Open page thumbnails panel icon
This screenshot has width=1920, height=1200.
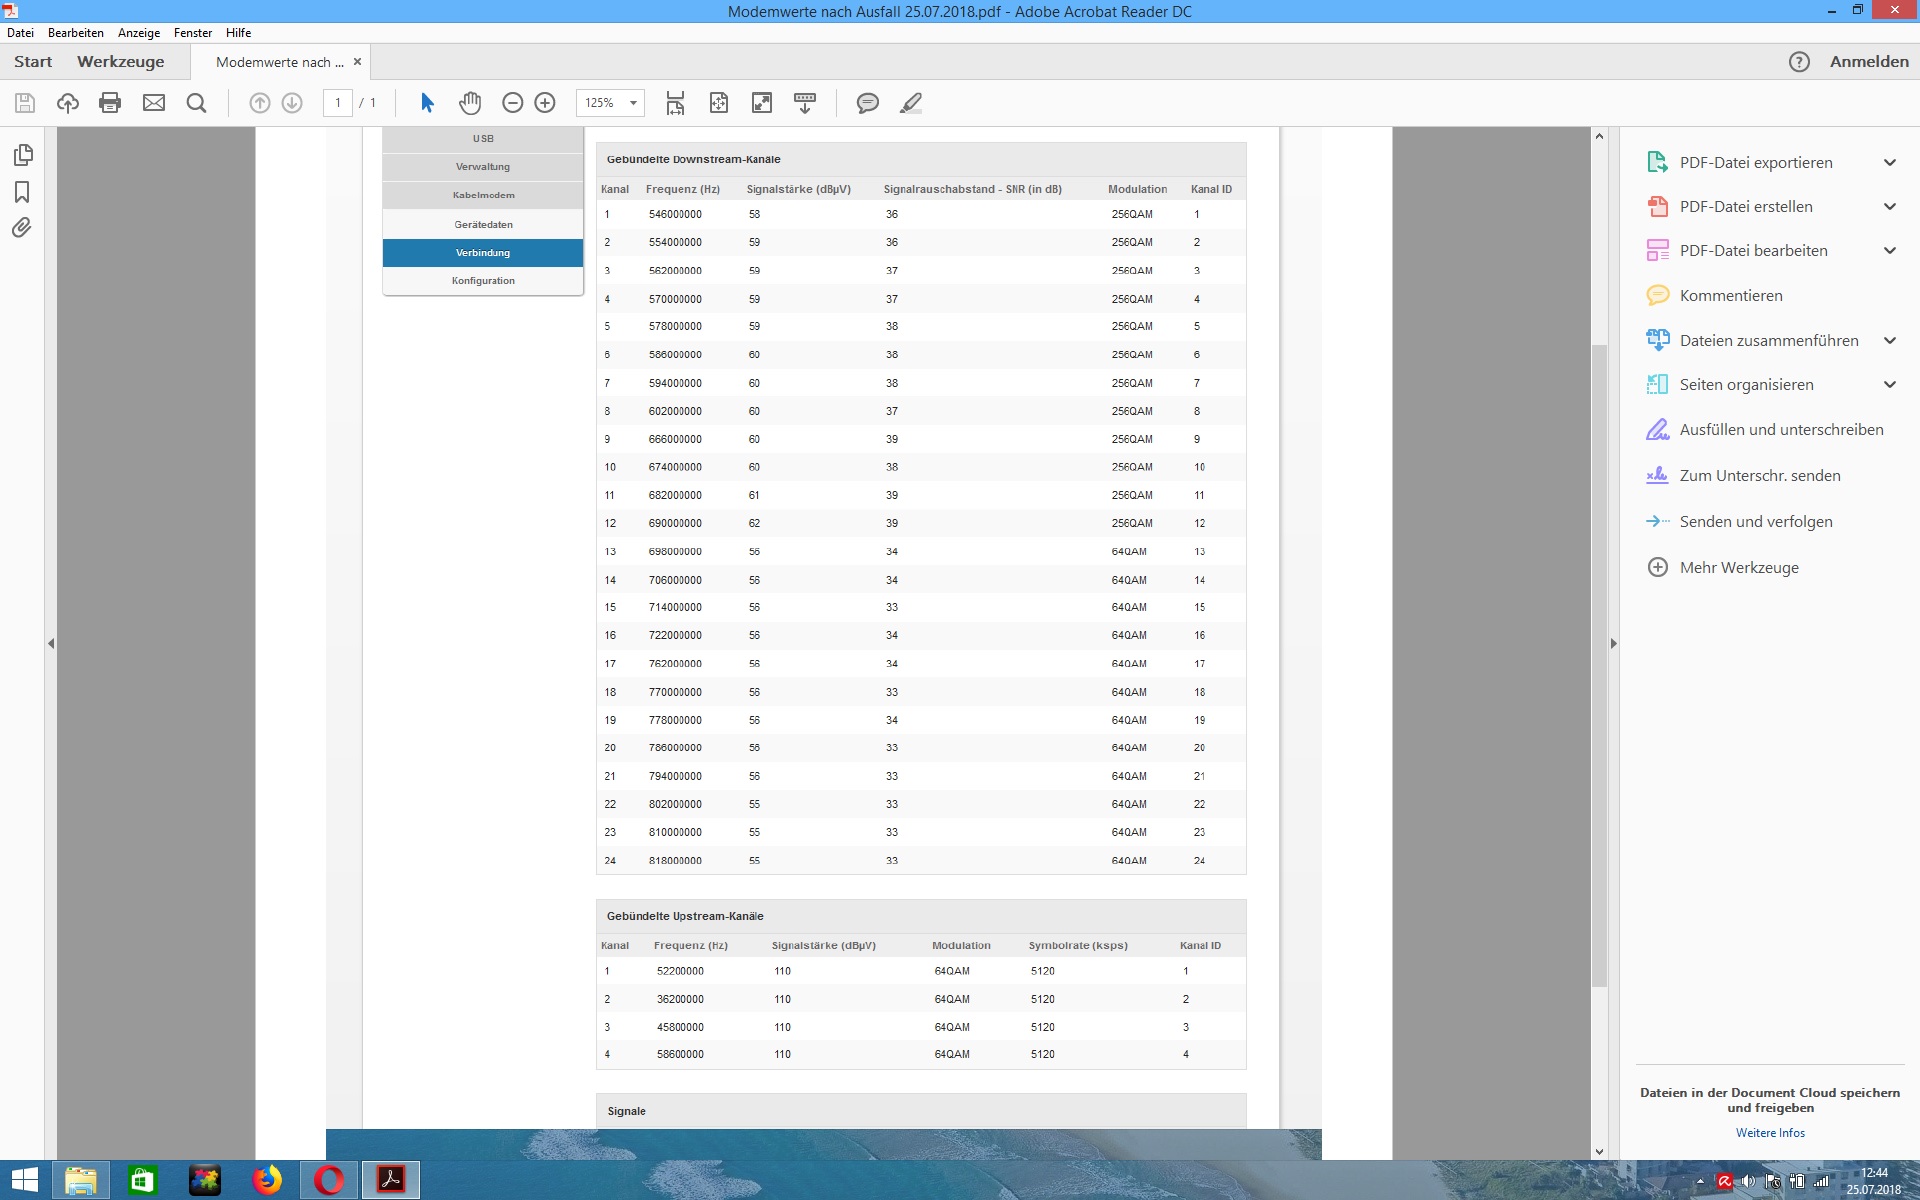click(x=22, y=155)
